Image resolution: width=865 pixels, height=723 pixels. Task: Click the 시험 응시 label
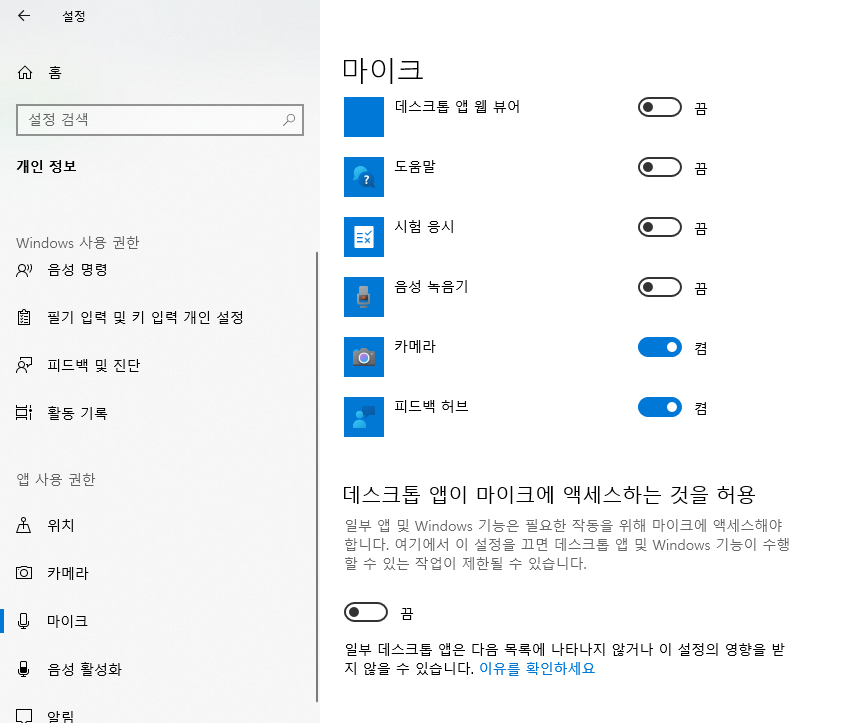coord(424,227)
